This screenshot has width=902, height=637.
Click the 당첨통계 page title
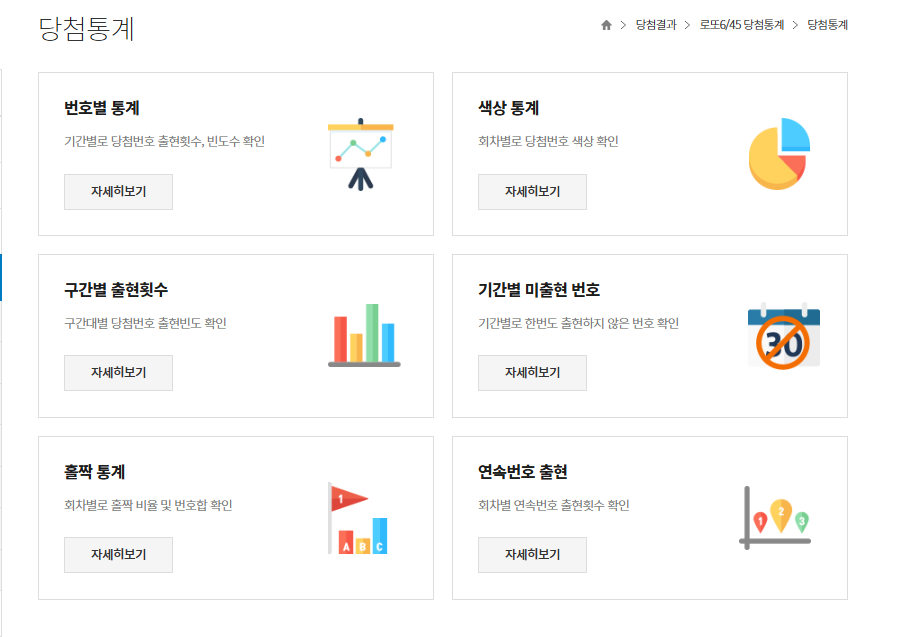pos(87,29)
